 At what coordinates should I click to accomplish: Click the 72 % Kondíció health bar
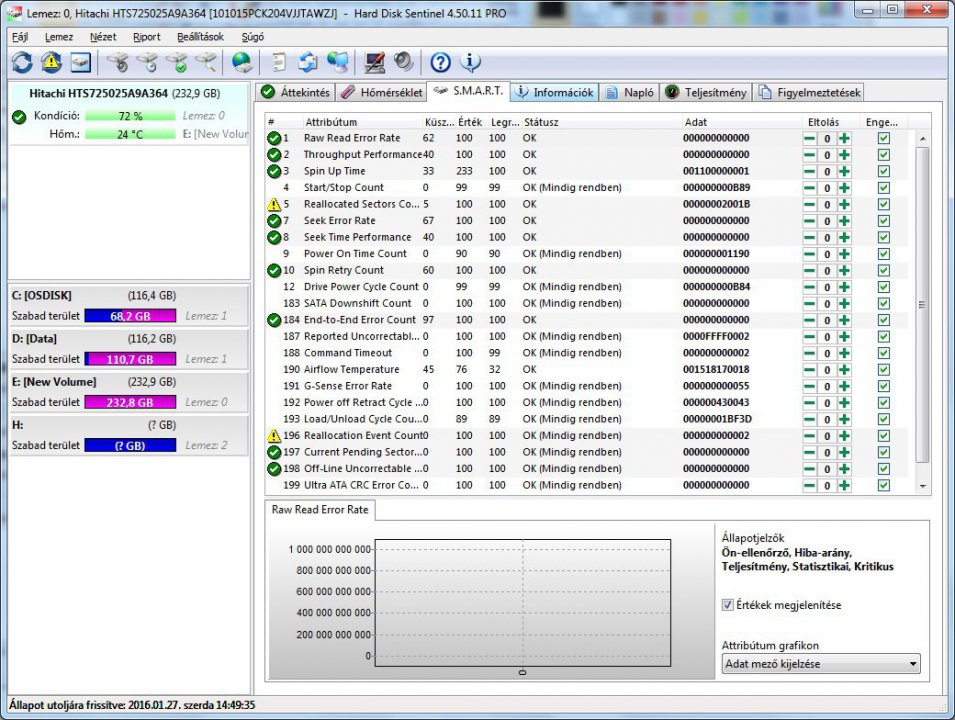pyautogui.click(x=130, y=116)
